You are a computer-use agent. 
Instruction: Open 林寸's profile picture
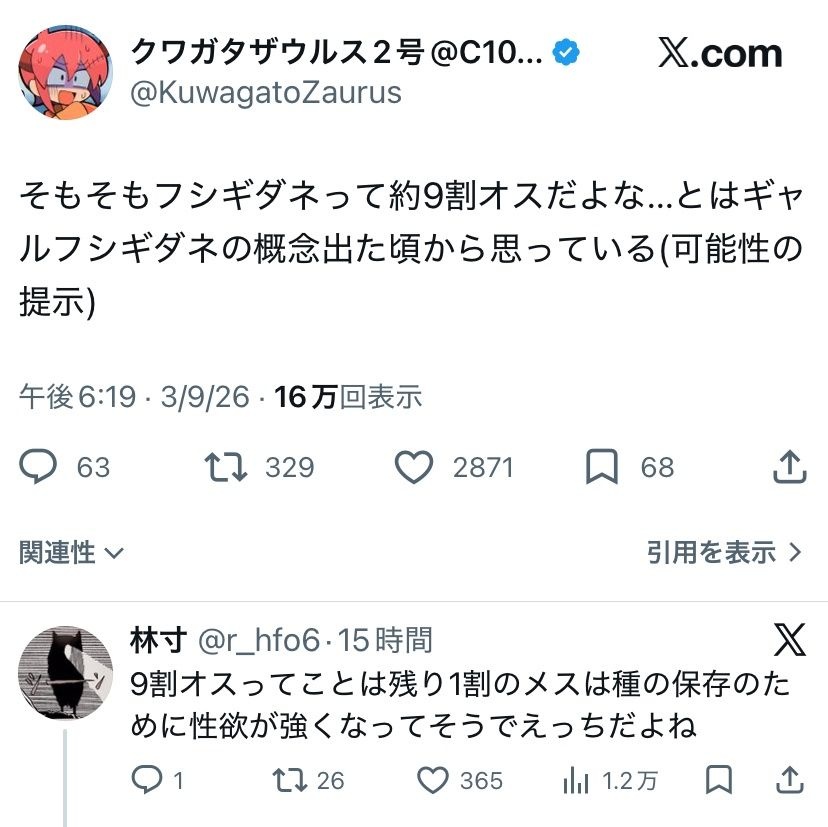tap(67, 673)
